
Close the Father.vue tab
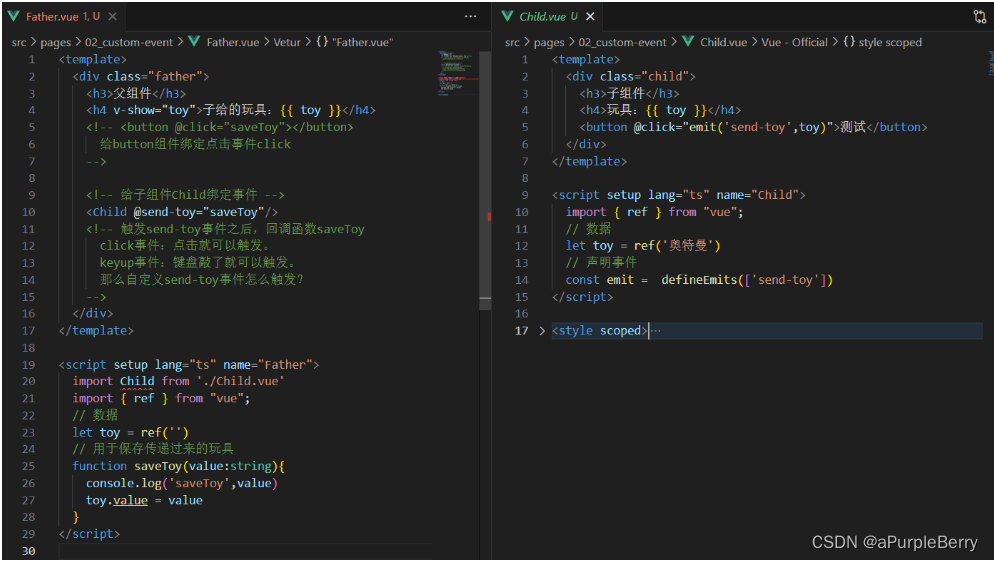pyautogui.click(x=112, y=16)
